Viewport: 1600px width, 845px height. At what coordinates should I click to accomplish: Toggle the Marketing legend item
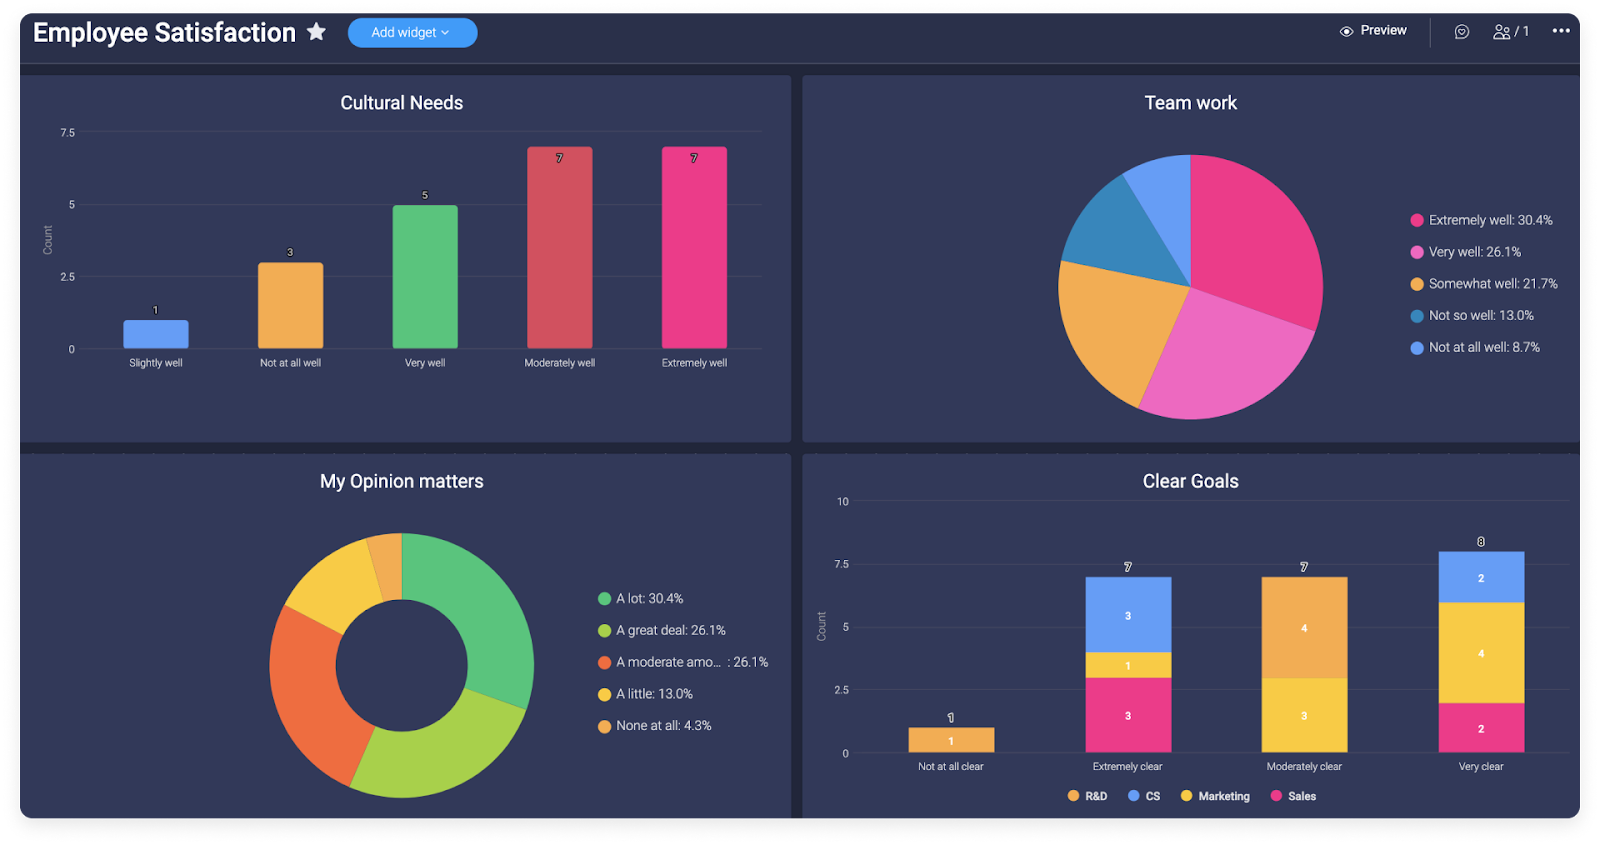(x=1215, y=796)
